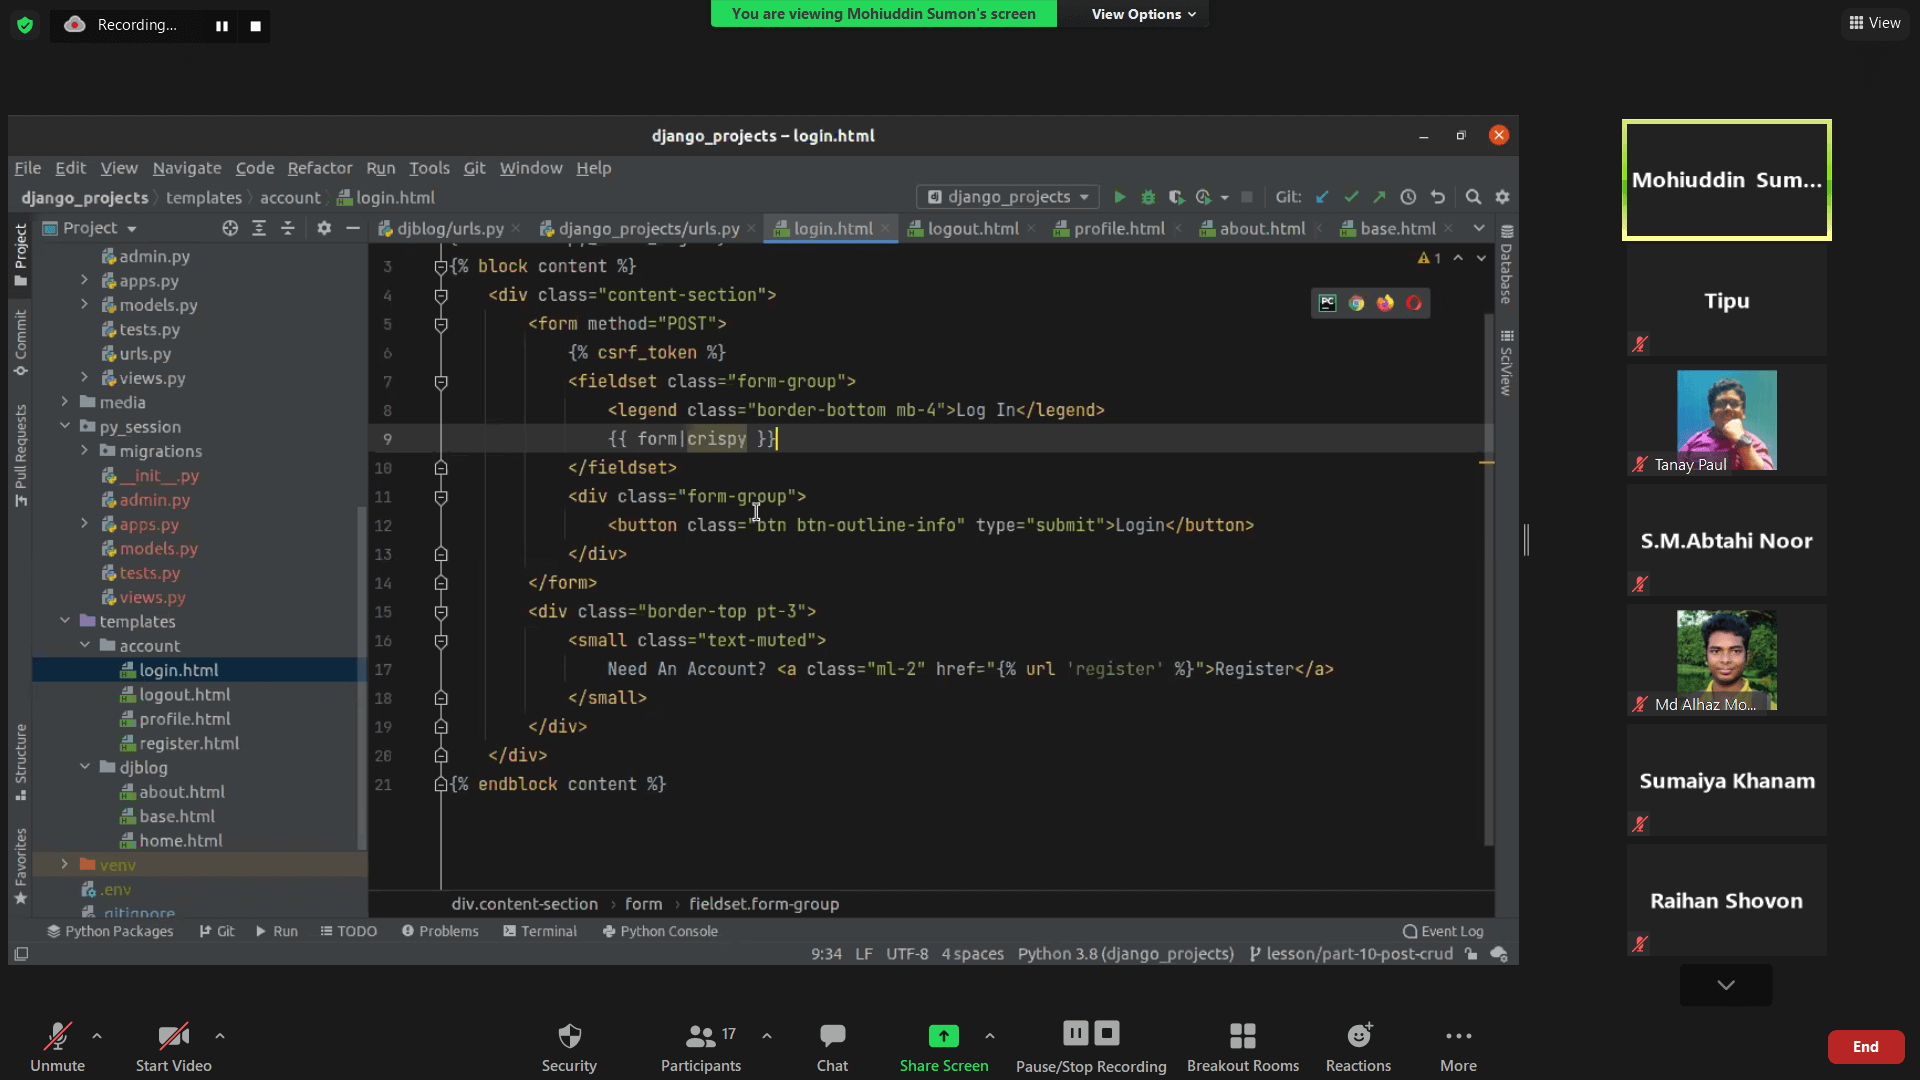
Task: Collapse the account templates folder
Action: (86, 645)
